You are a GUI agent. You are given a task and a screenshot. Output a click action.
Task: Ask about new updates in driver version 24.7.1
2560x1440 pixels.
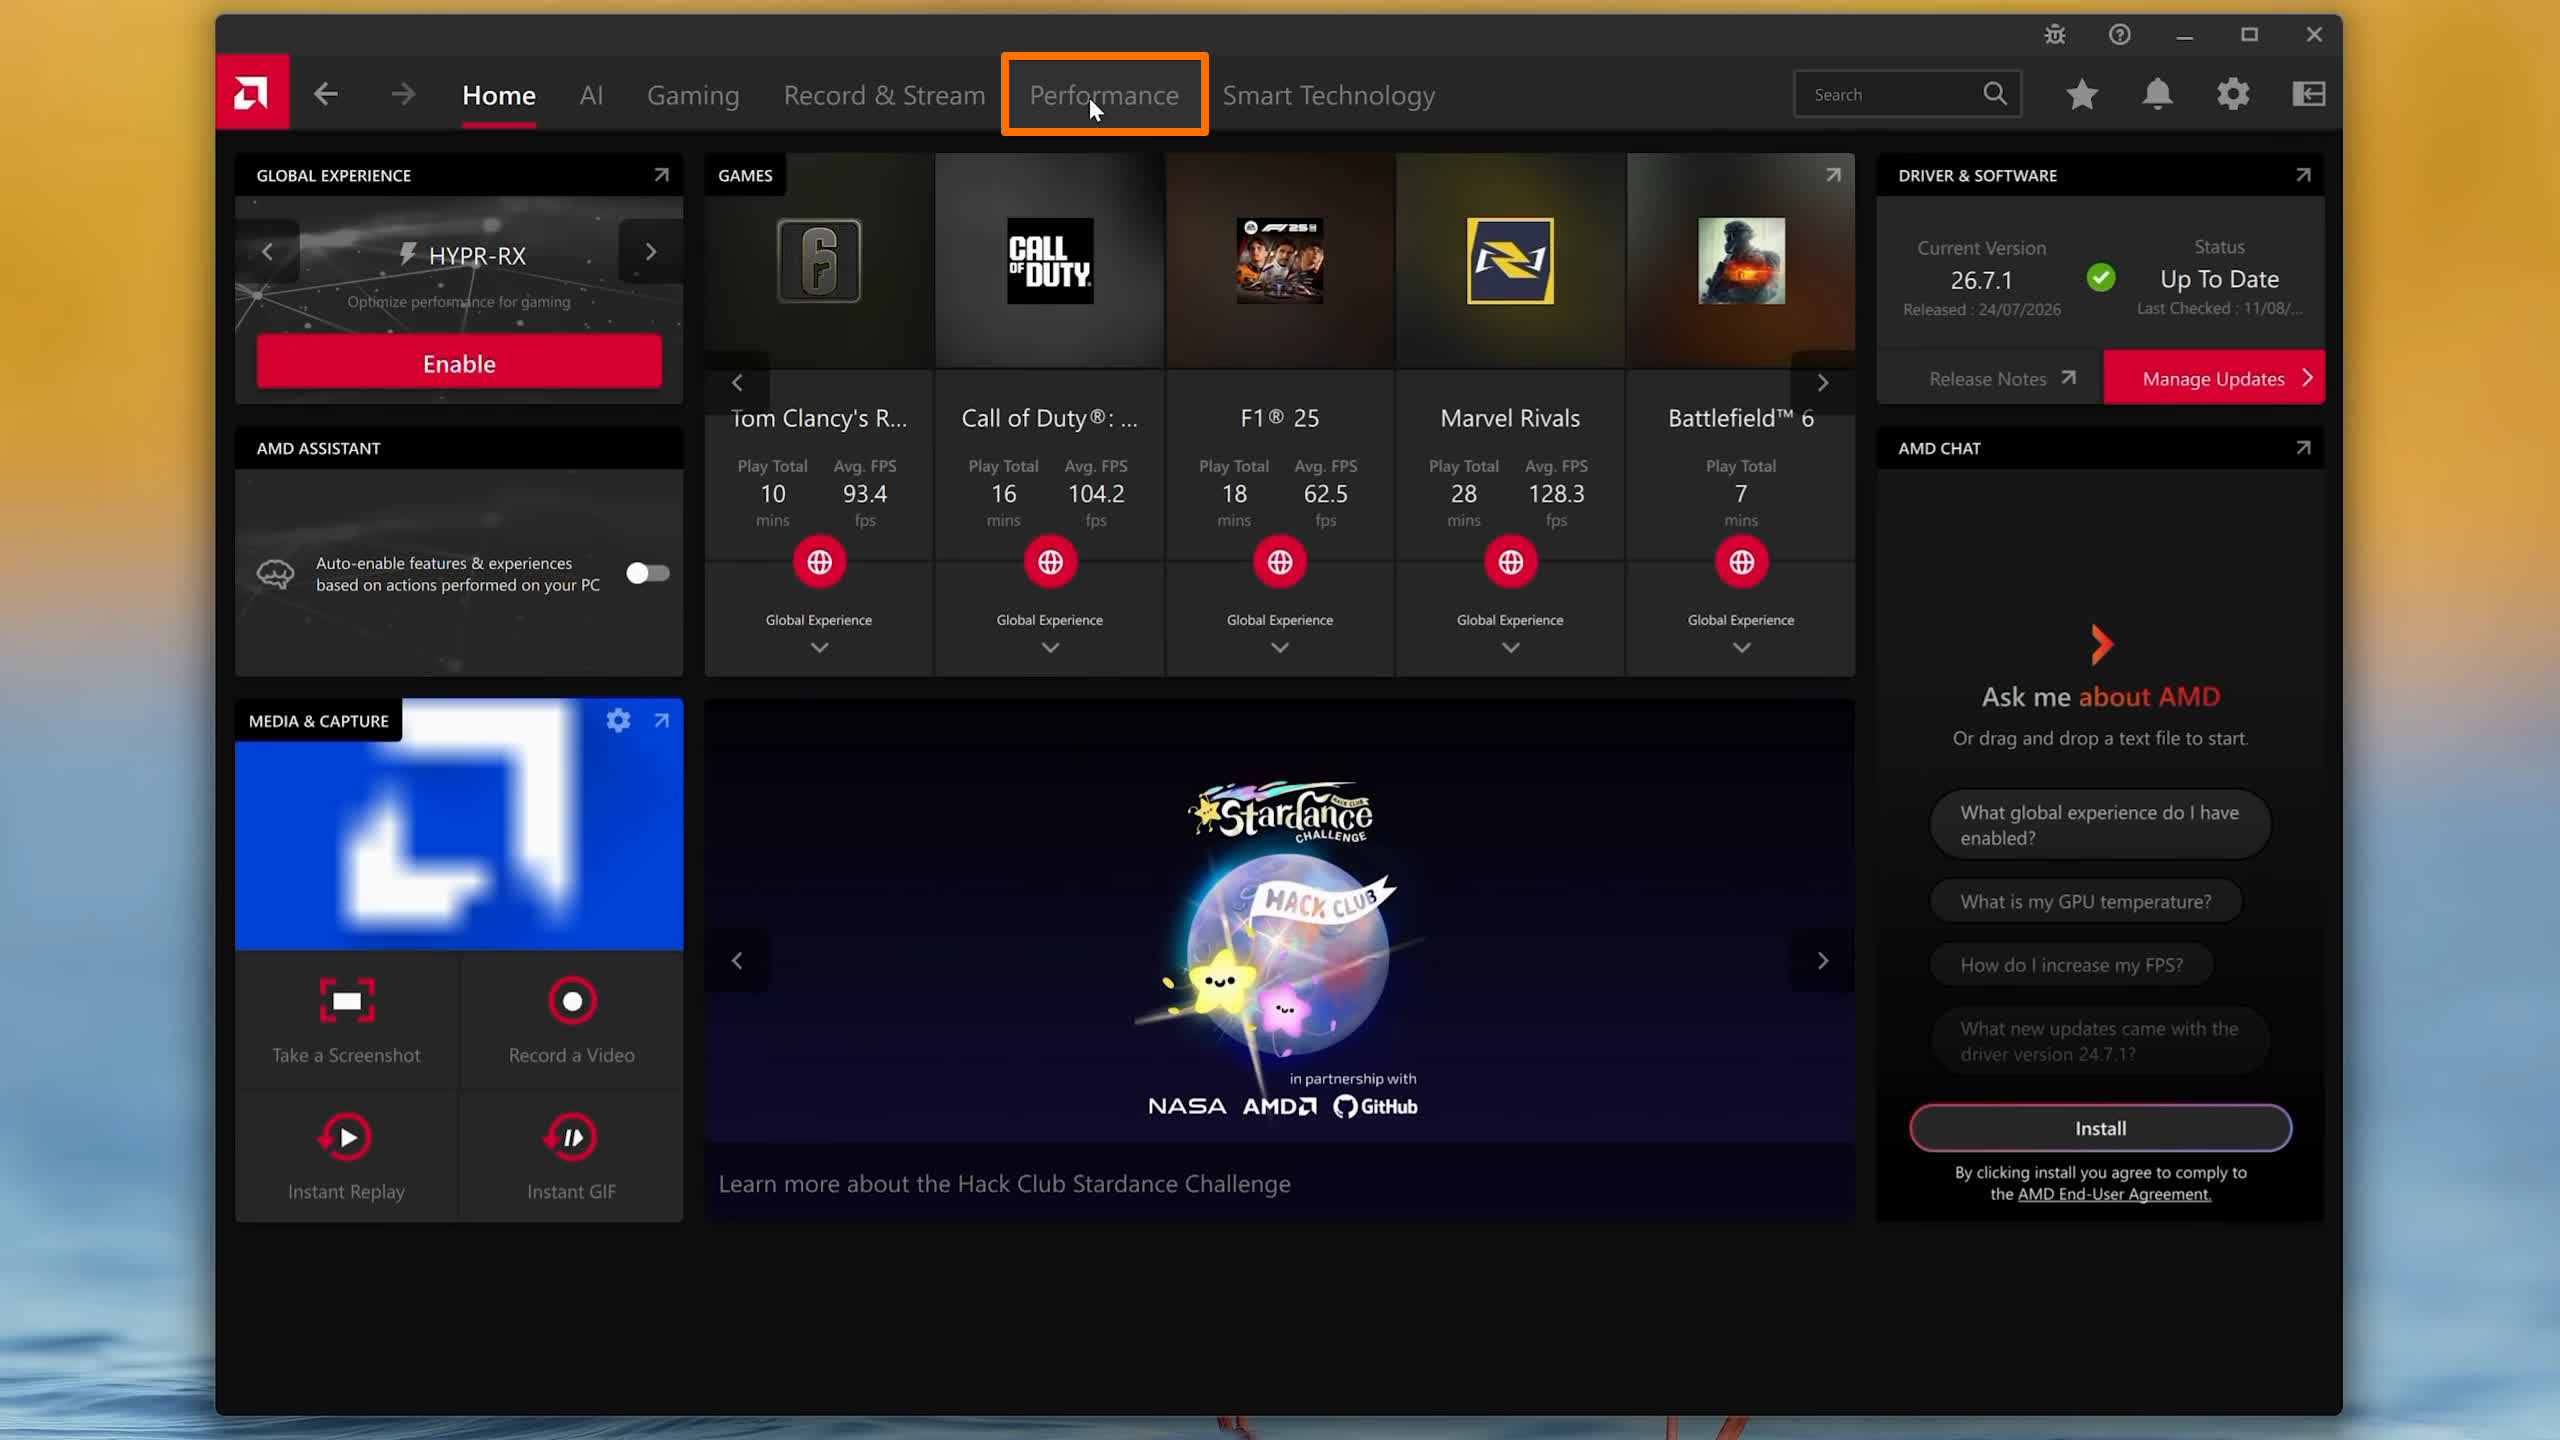pos(2099,1041)
